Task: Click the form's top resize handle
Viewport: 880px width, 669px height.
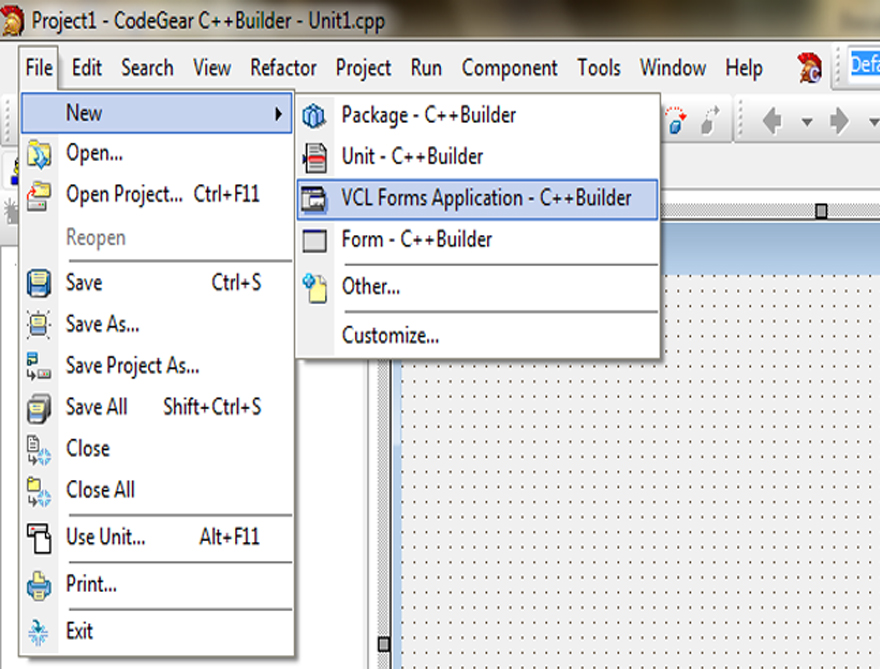Action: pyautogui.click(x=821, y=211)
